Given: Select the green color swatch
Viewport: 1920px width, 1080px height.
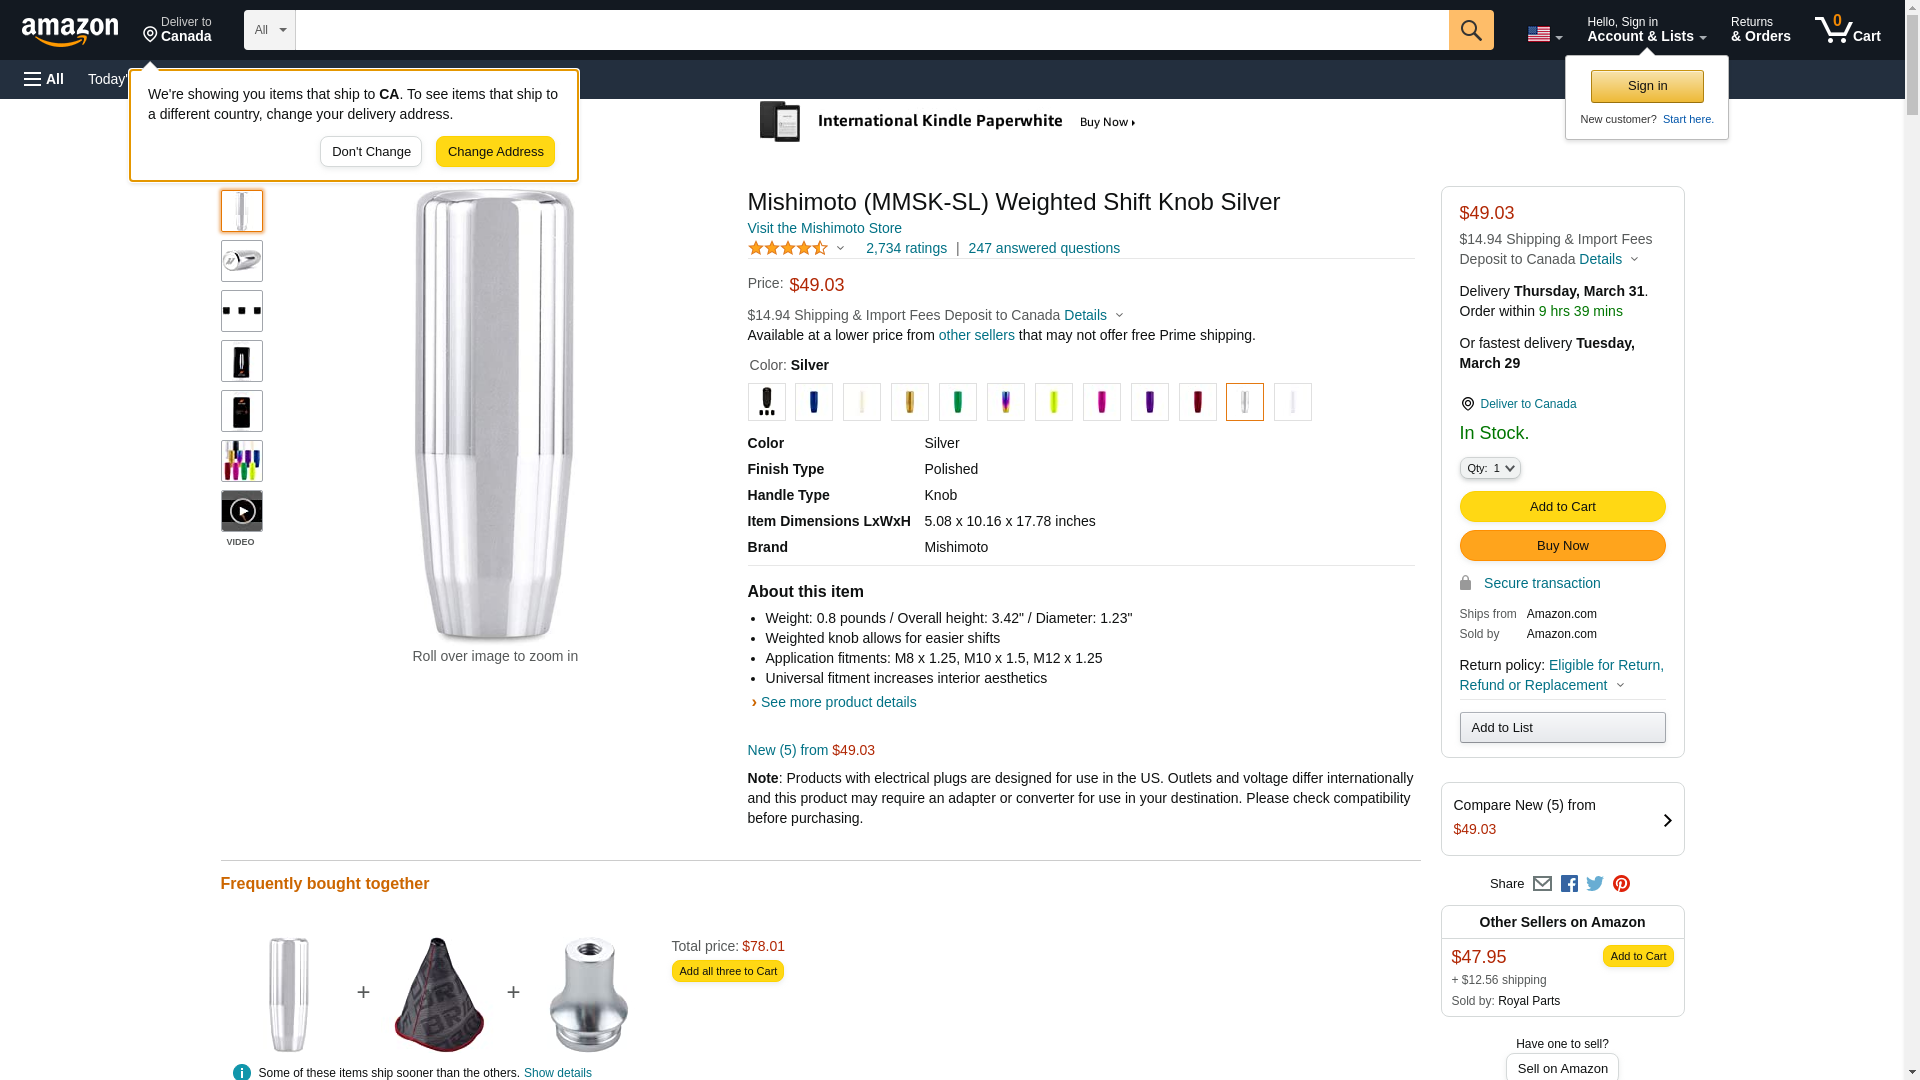Looking at the screenshot, I should [957, 402].
